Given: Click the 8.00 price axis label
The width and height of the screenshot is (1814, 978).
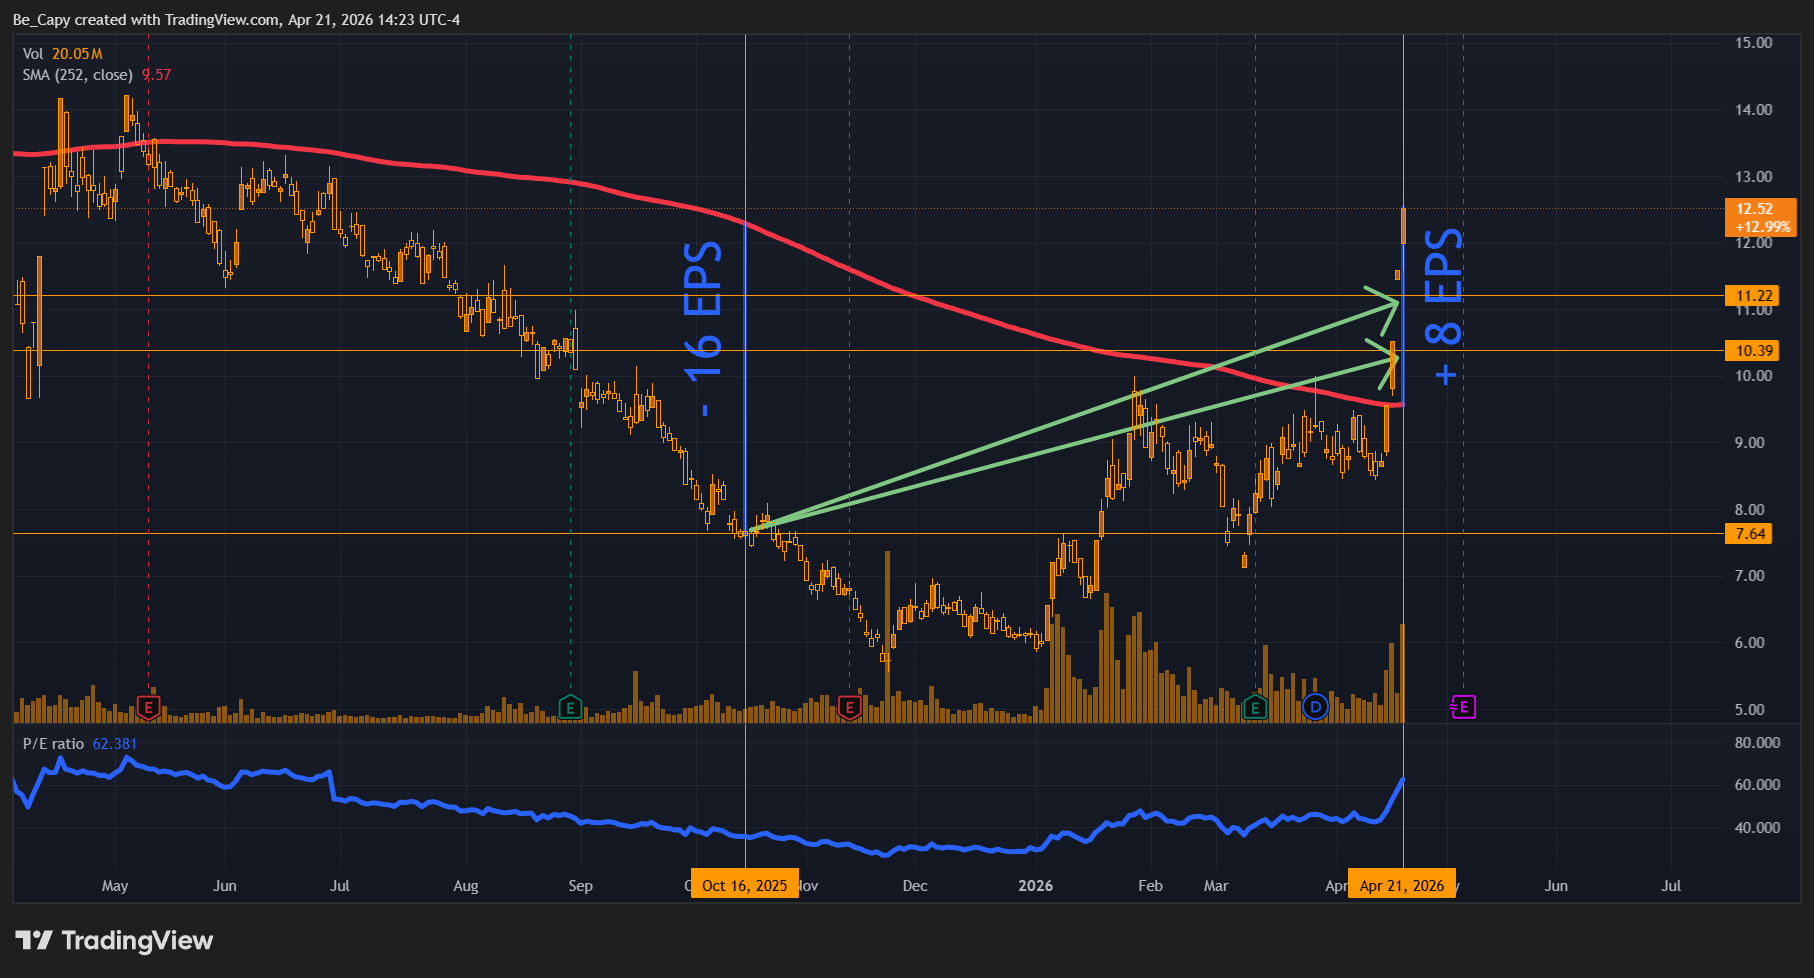Looking at the screenshot, I should pyautogui.click(x=1750, y=510).
